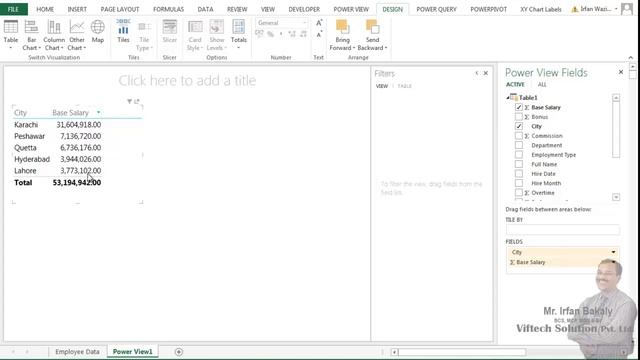Image resolution: width=640 pixels, height=360 pixels.
Task: Open Card Style options
Action: click(x=195, y=35)
